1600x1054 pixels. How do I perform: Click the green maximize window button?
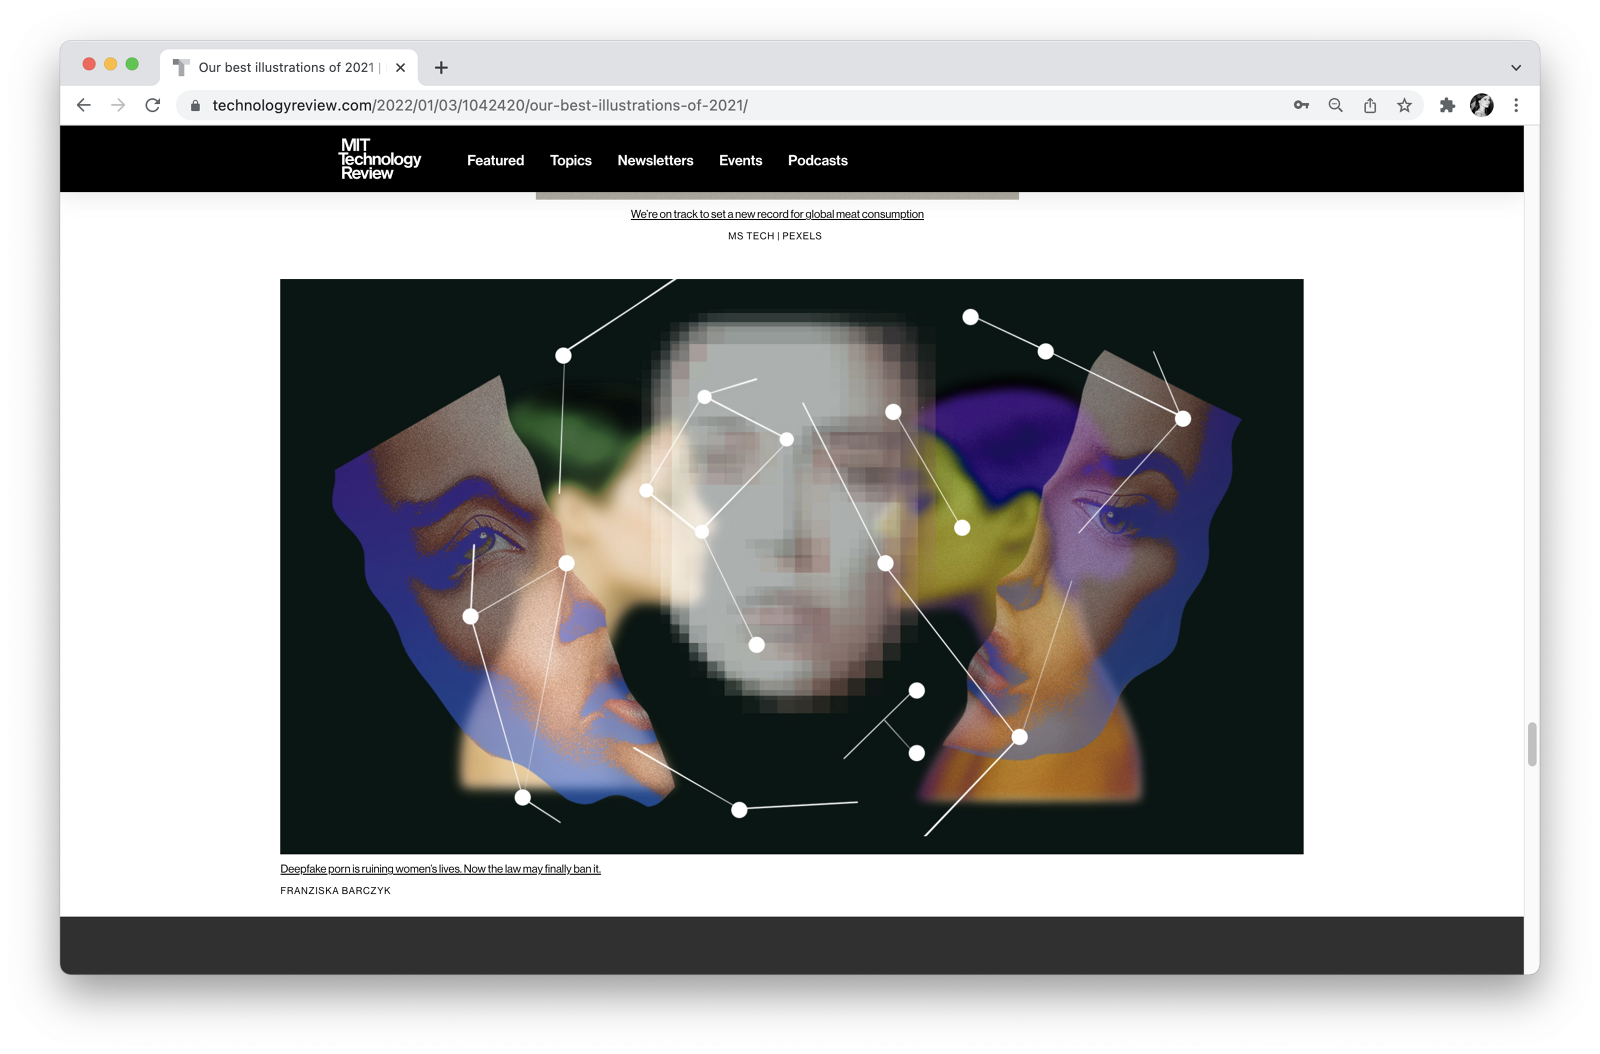pos(132,64)
